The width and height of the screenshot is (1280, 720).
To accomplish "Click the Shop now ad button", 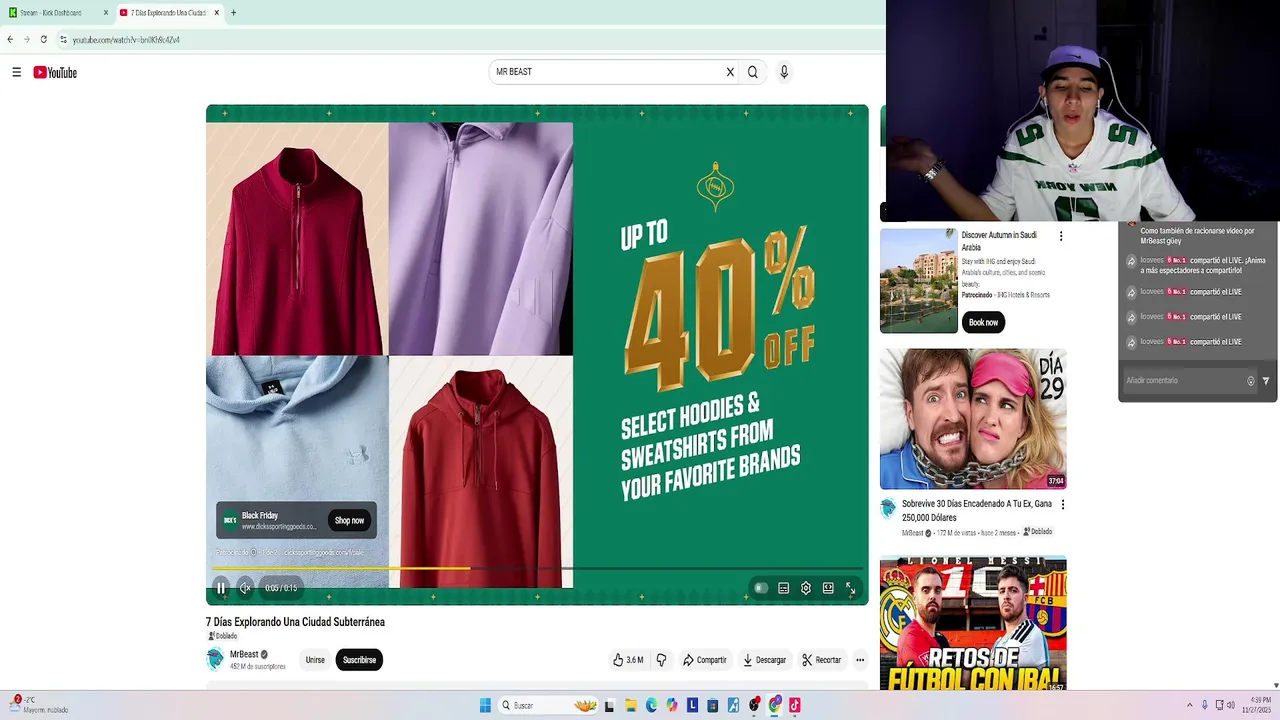I will (349, 520).
